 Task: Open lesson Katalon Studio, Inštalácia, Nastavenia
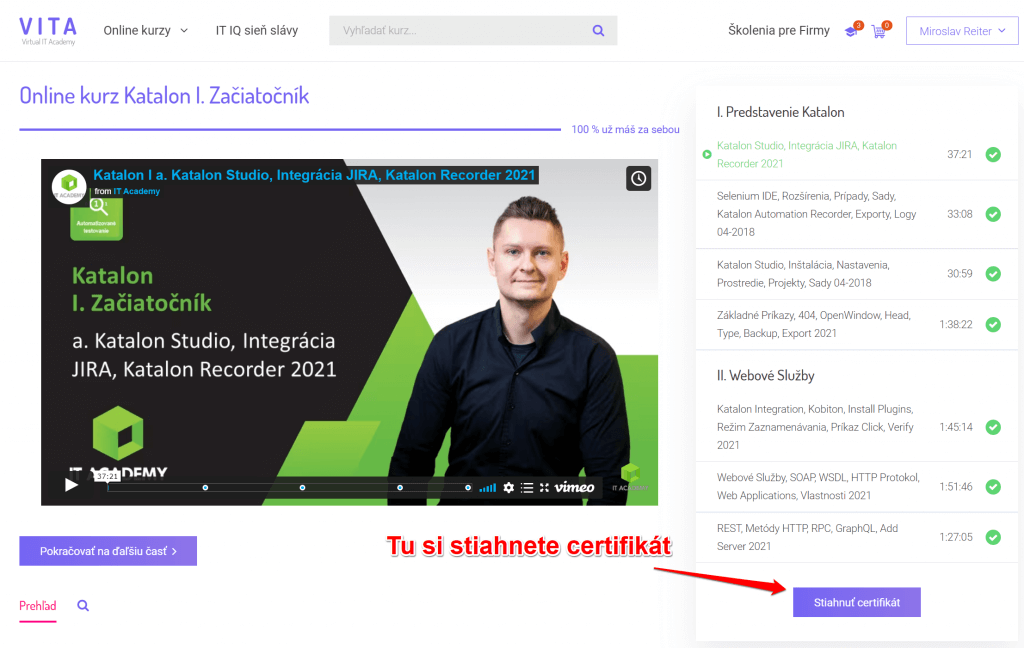pos(803,274)
